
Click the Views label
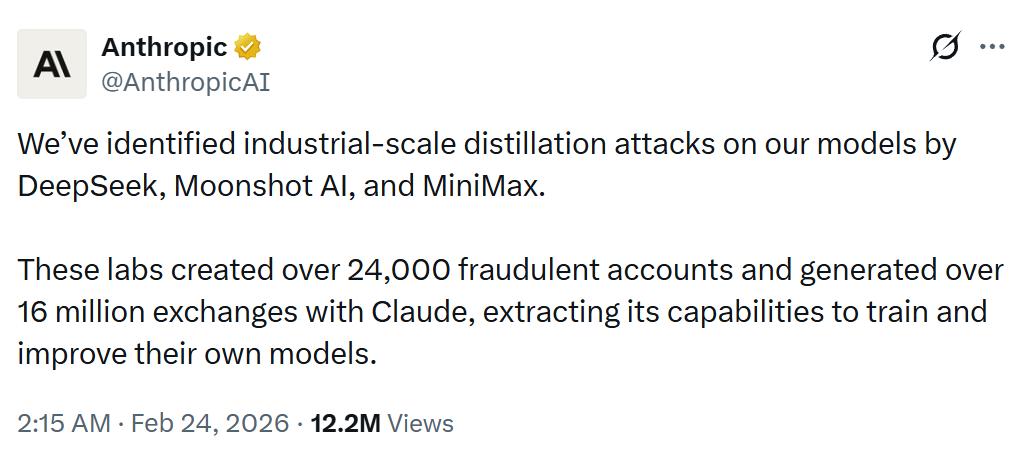[x=420, y=423]
